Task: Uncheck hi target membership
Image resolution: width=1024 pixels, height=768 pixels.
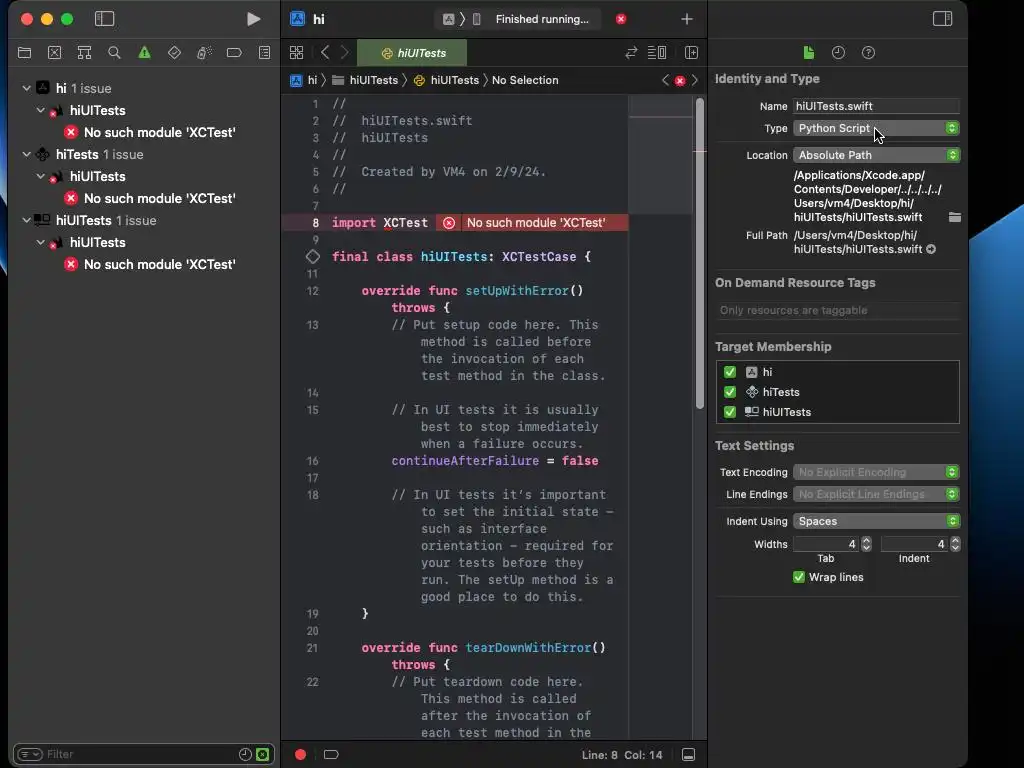Action: 730,372
